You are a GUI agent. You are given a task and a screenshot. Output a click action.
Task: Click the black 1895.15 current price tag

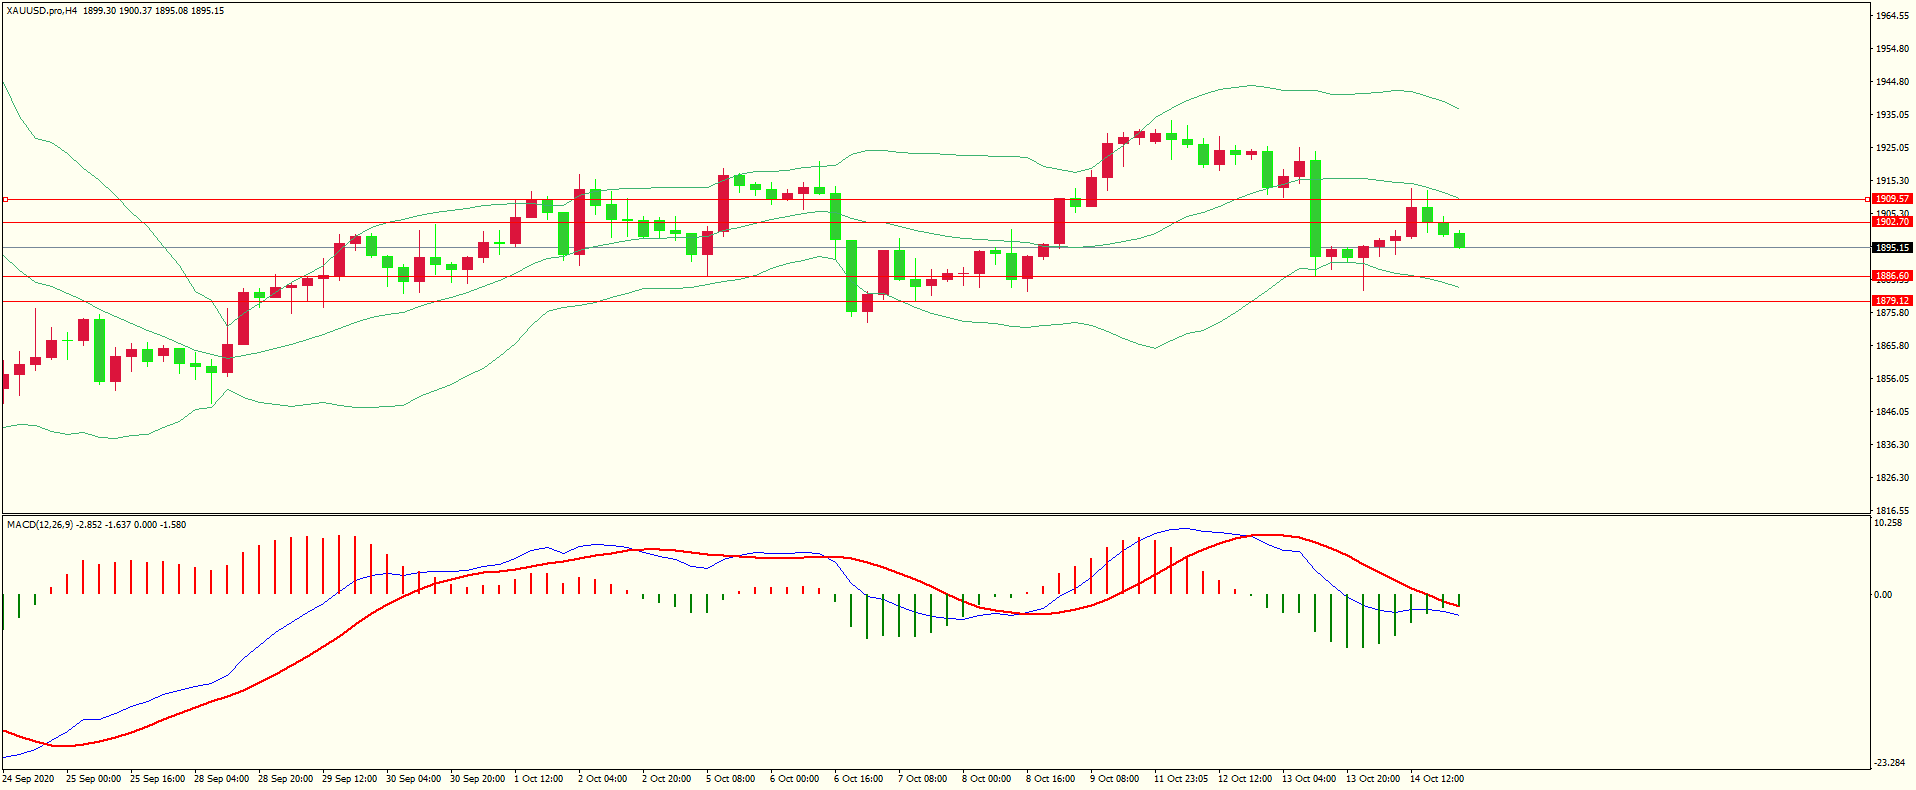[1891, 248]
